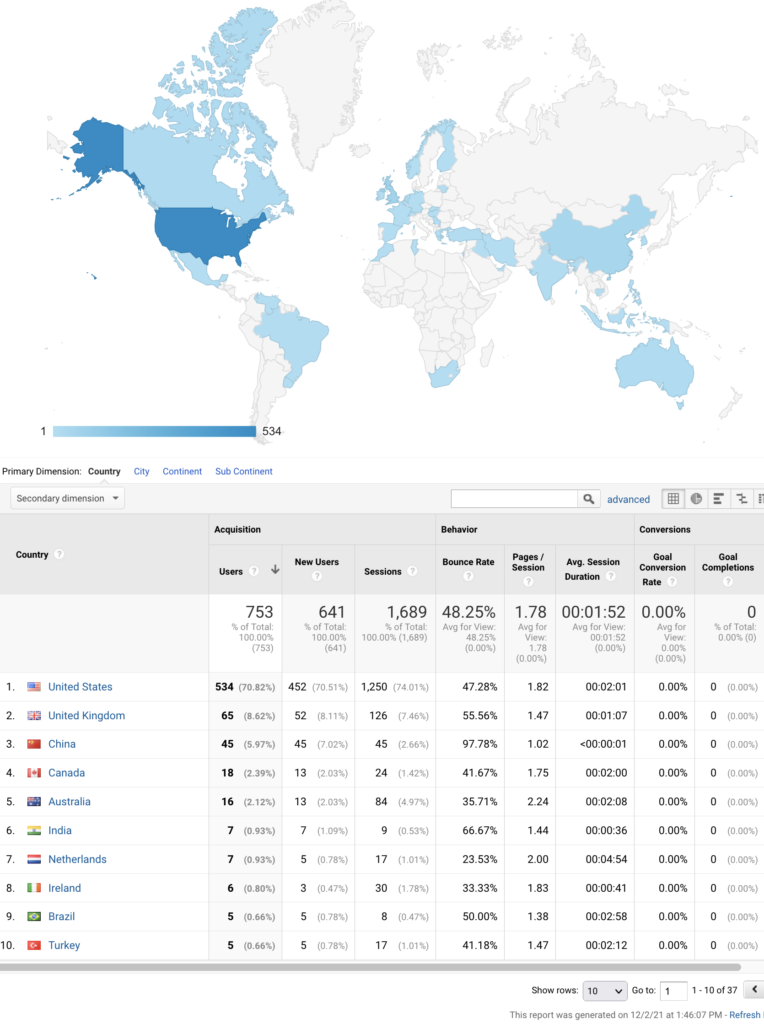The height and width of the screenshot is (1024, 764).
Task: Switch to the performance bar view
Action: 718,499
